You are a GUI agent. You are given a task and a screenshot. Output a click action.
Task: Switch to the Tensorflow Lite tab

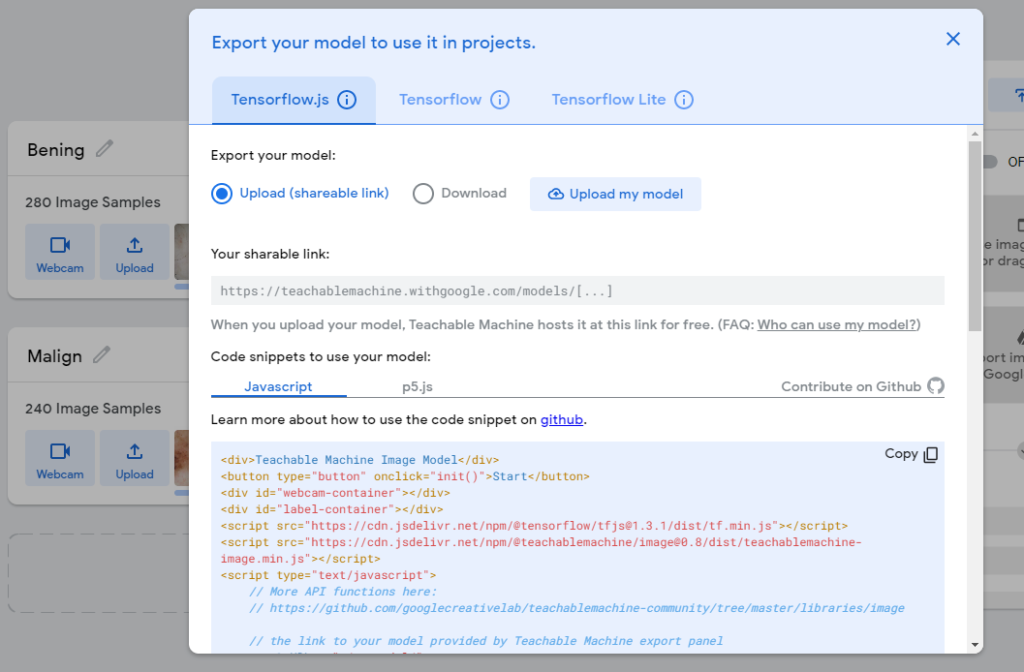click(x=622, y=100)
